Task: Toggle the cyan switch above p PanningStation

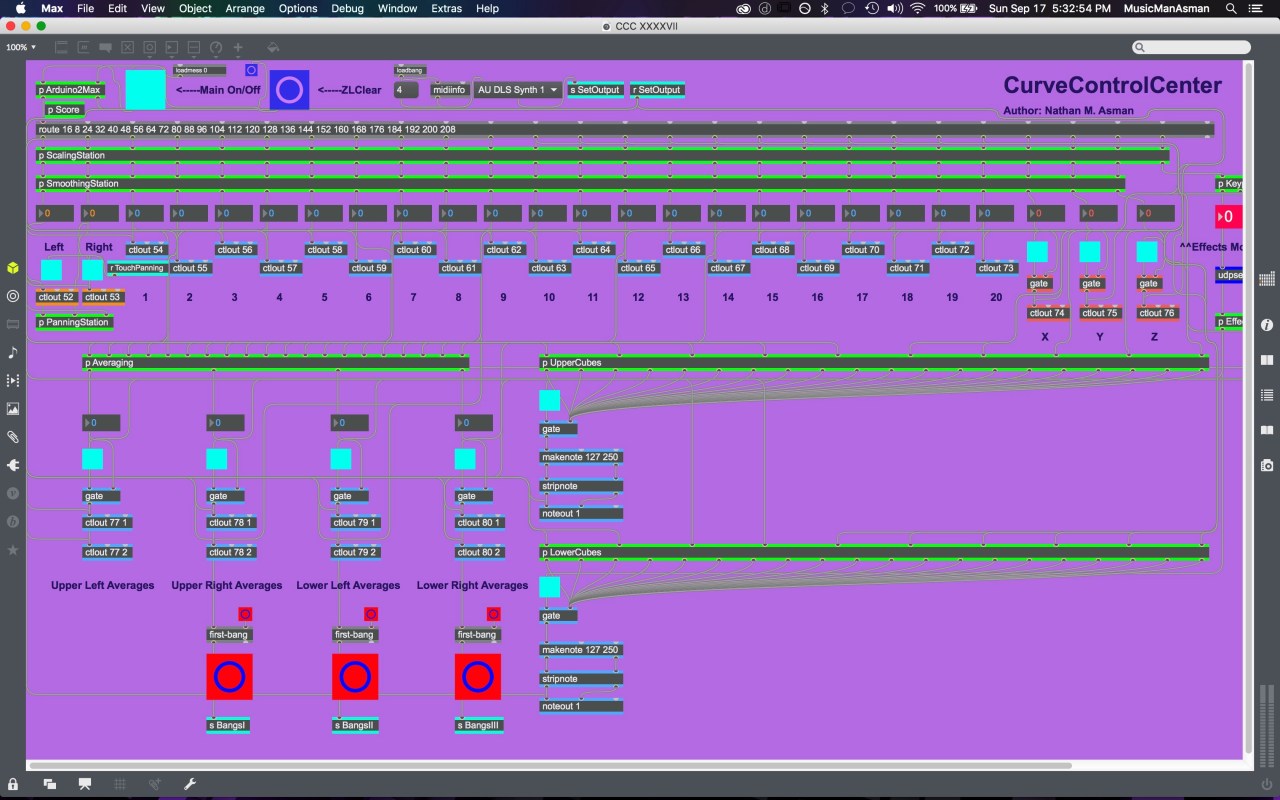Action: (x=51, y=270)
